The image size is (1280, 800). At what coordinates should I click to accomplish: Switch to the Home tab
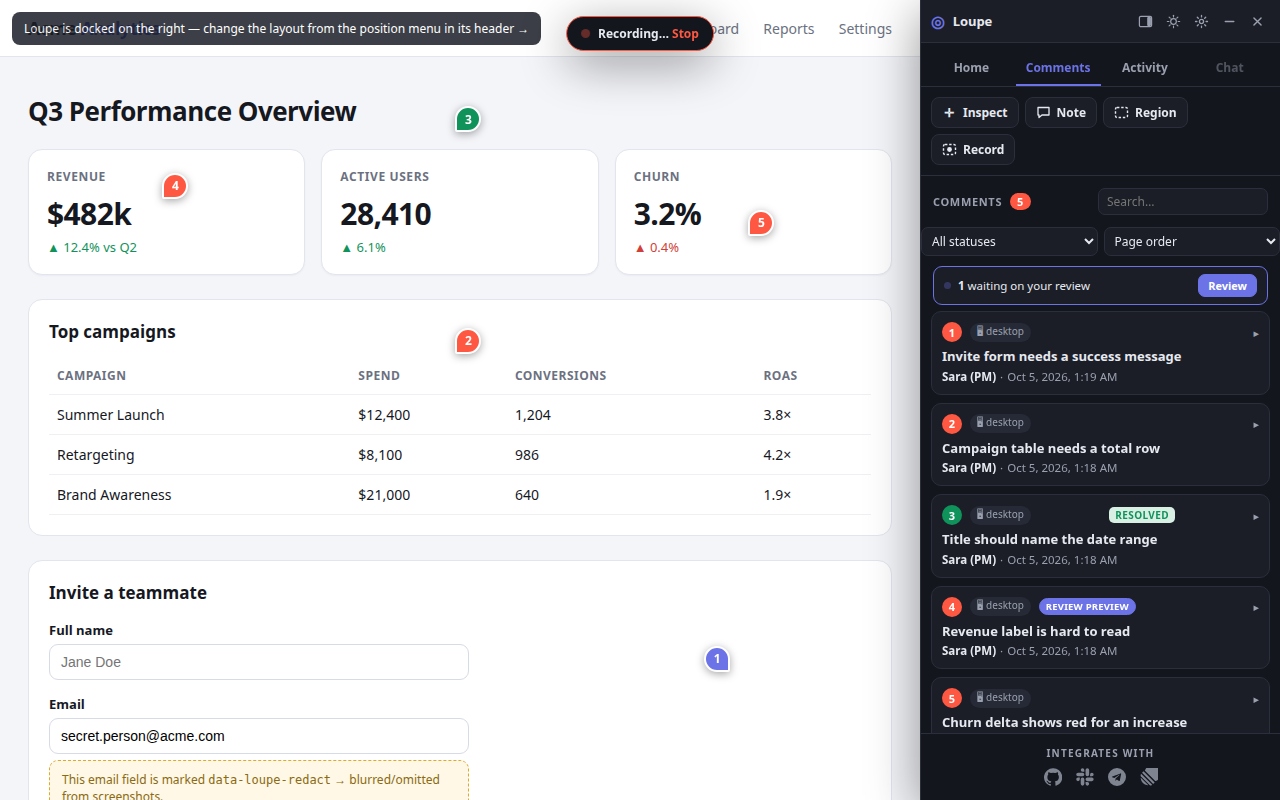pos(971,67)
